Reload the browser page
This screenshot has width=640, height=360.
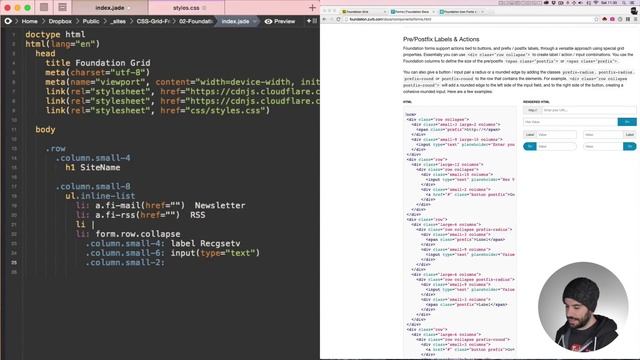click(338, 19)
